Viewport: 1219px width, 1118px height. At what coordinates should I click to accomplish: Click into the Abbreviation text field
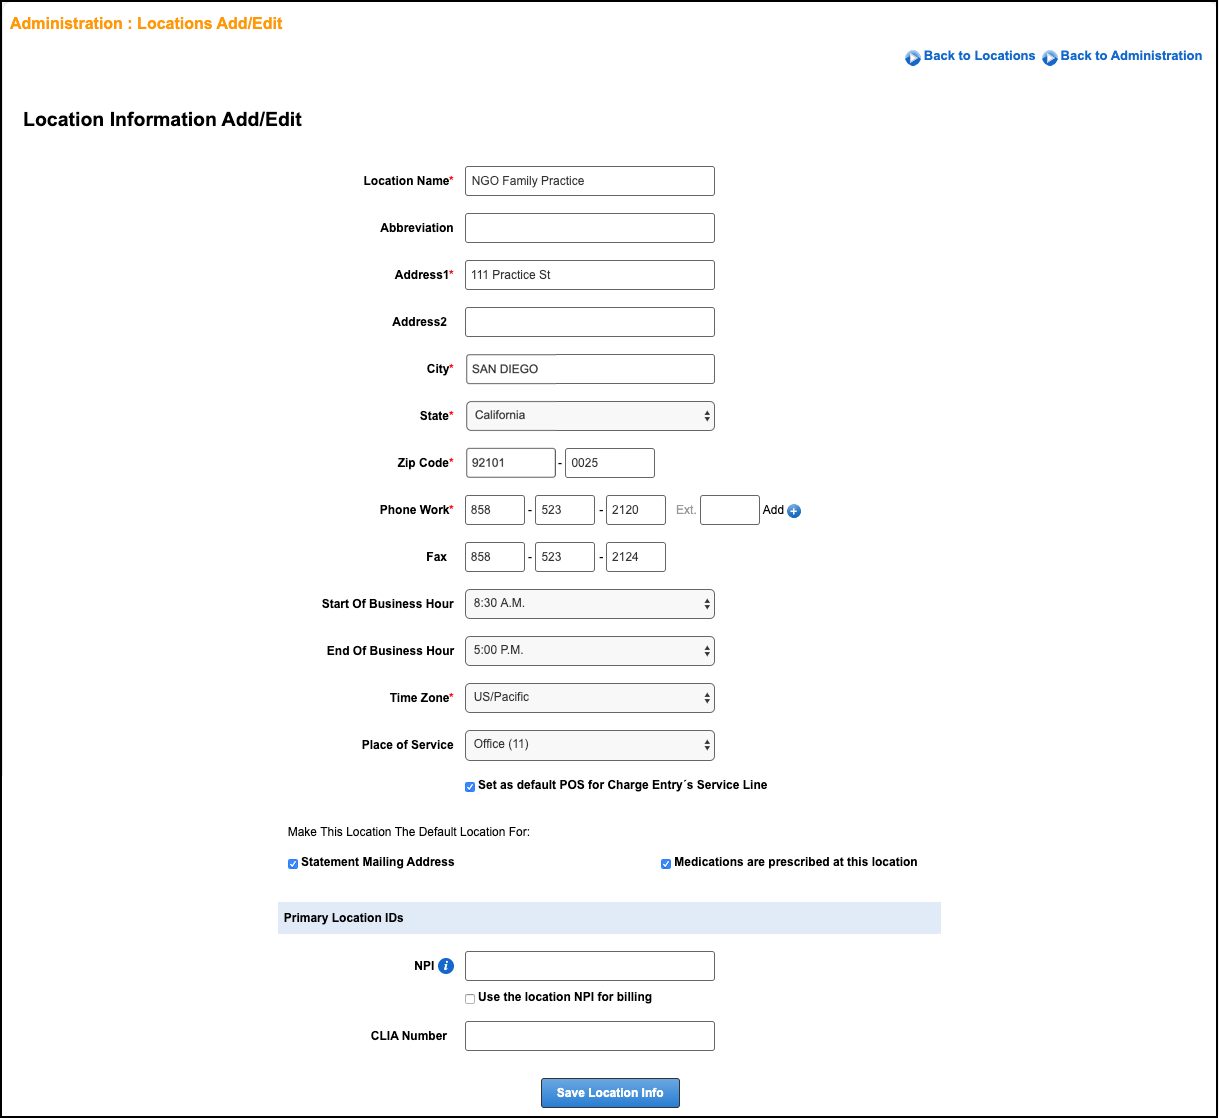[x=590, y=228]
